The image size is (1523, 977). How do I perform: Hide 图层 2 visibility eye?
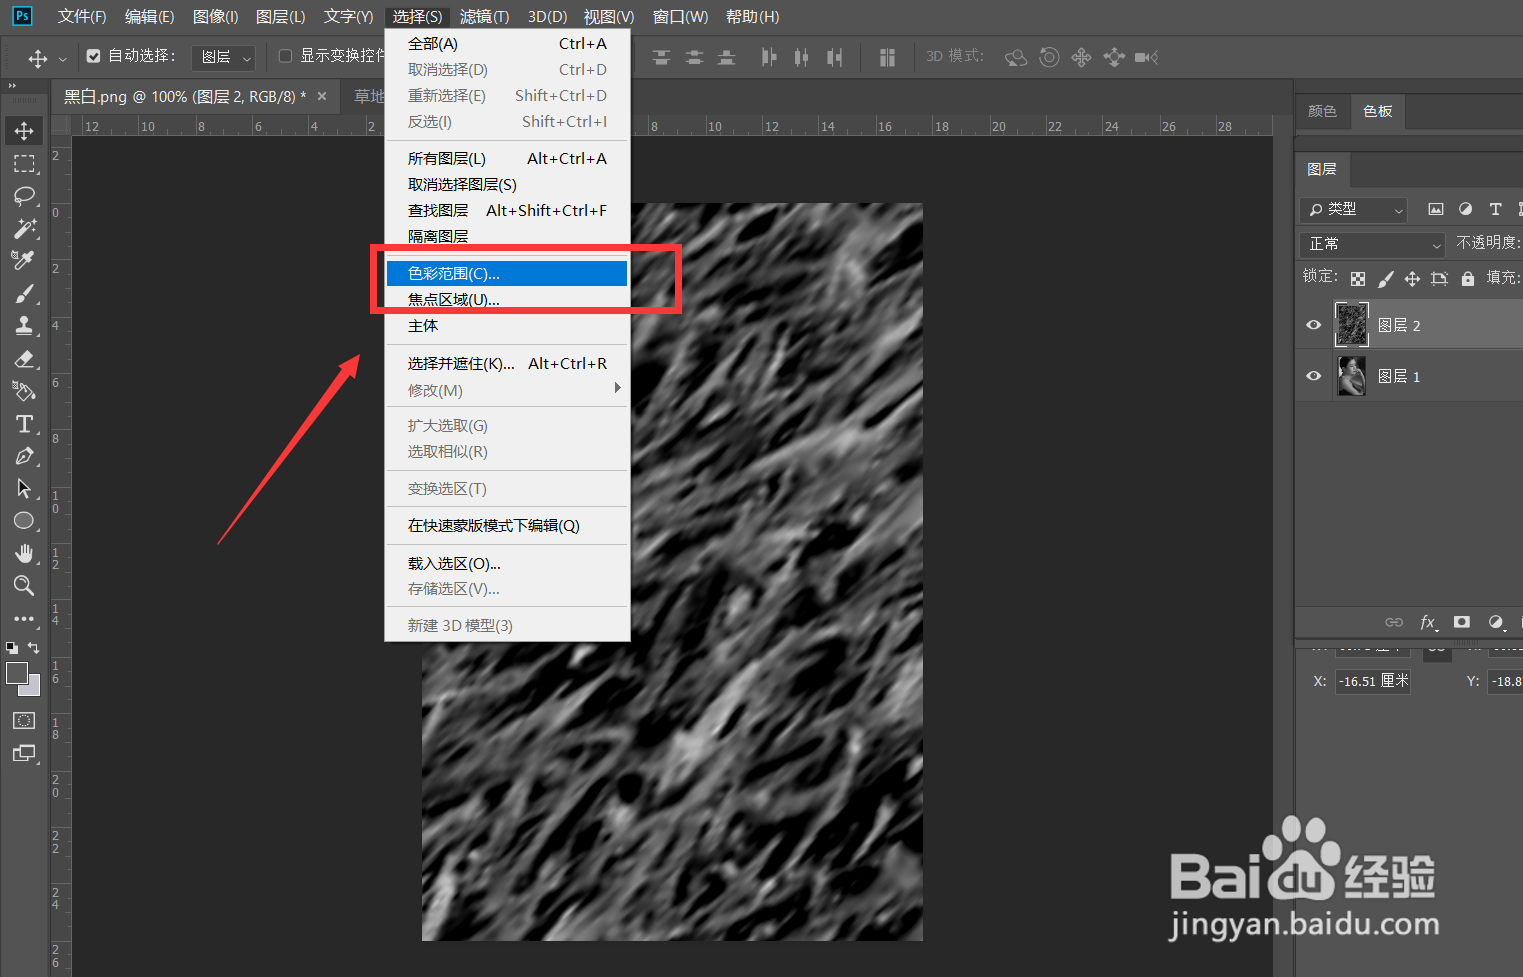click(x=1314, y=325)
